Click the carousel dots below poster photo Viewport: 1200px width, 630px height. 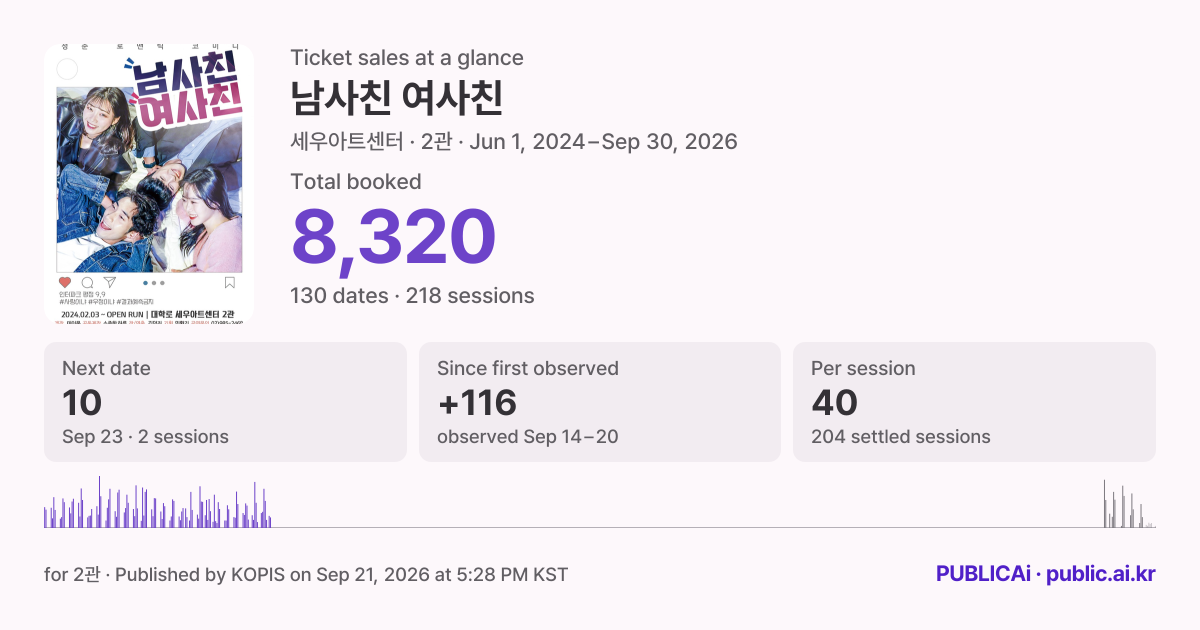pyautogui.click(x=154, y=283)
